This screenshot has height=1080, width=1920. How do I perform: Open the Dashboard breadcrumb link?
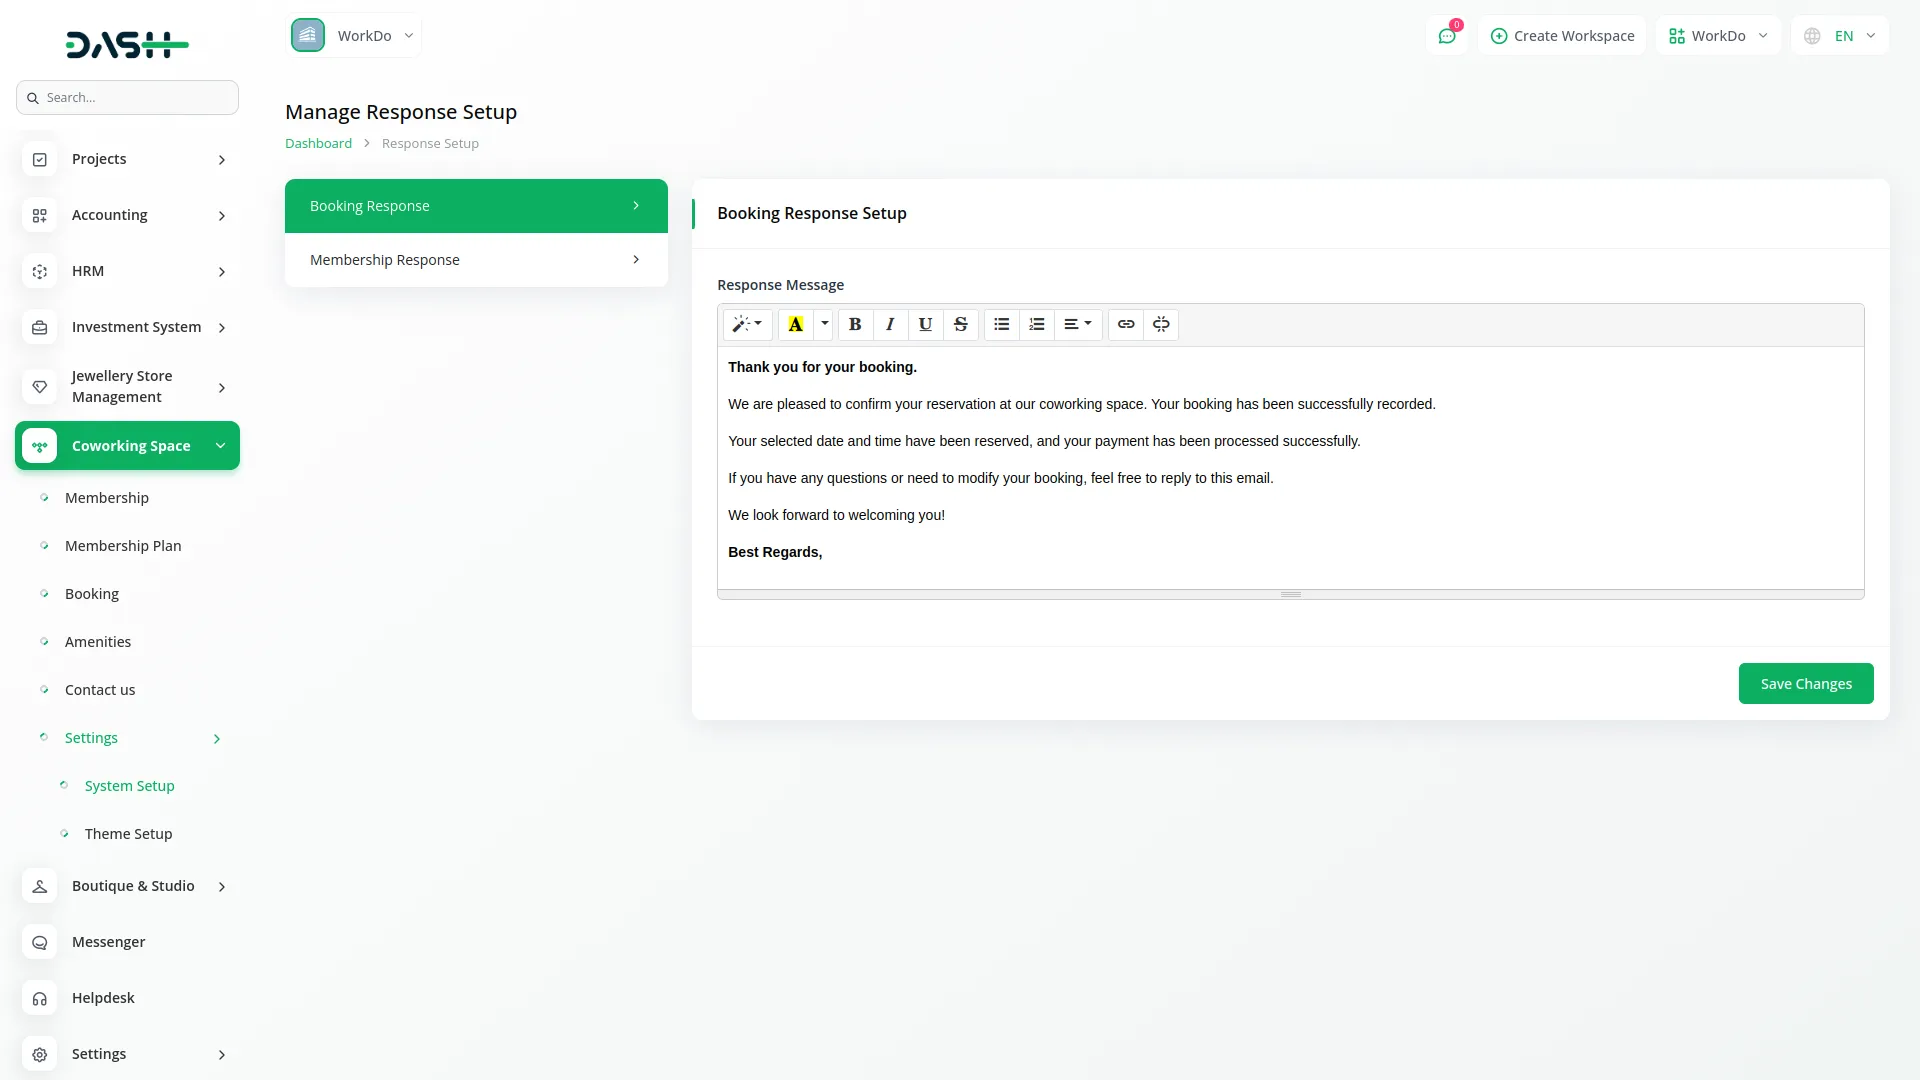[x=317, y=143]
